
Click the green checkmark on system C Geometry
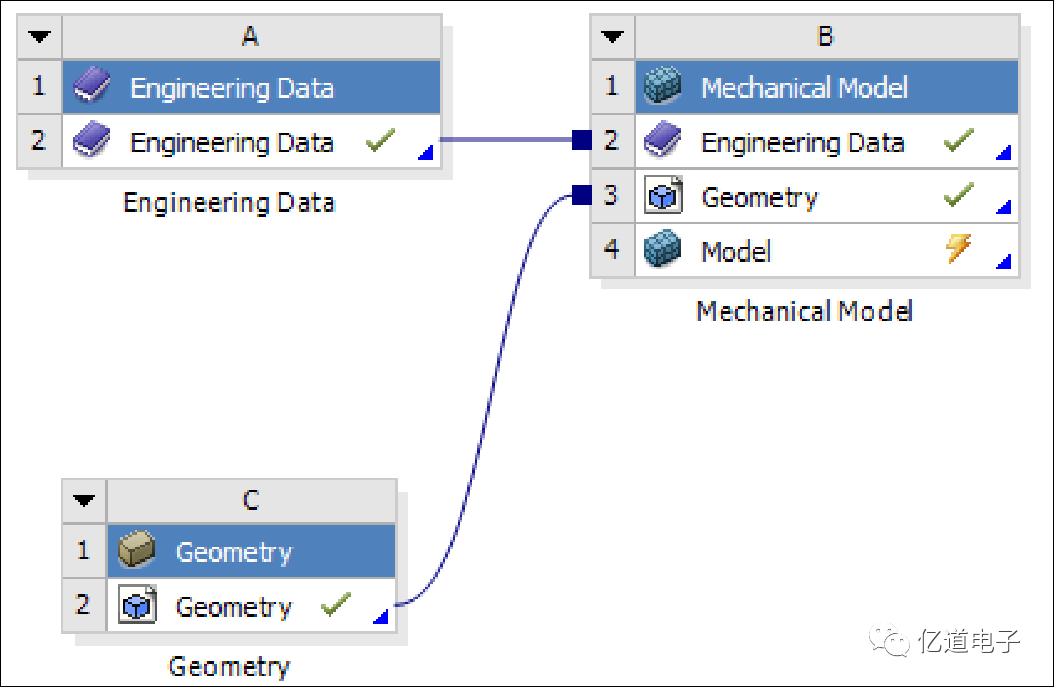point(336,604)
